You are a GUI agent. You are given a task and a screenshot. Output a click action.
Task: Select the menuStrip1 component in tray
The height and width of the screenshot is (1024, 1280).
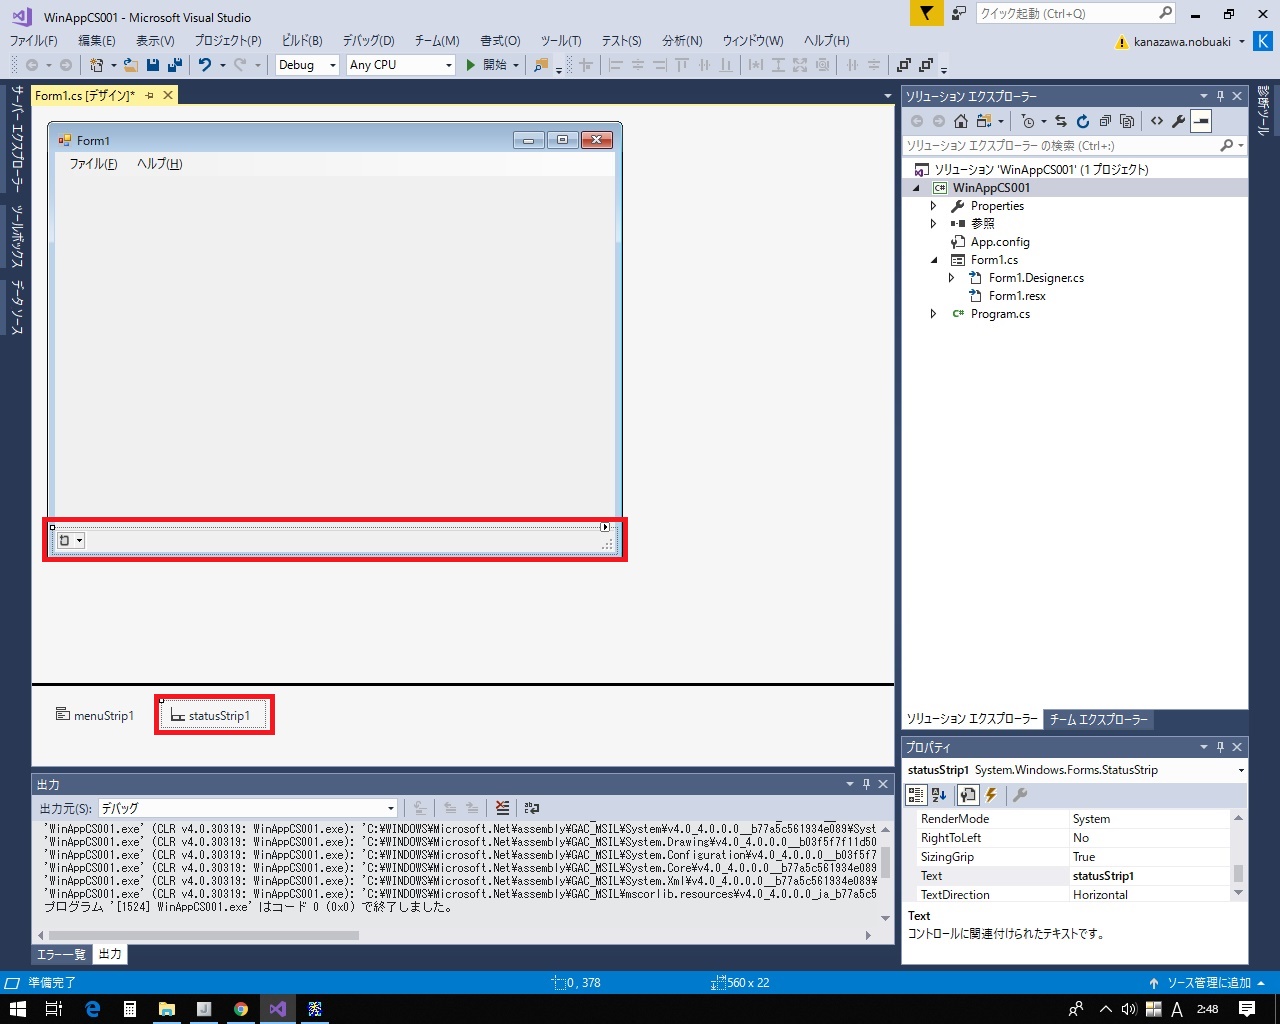click(x=94, y=716)
